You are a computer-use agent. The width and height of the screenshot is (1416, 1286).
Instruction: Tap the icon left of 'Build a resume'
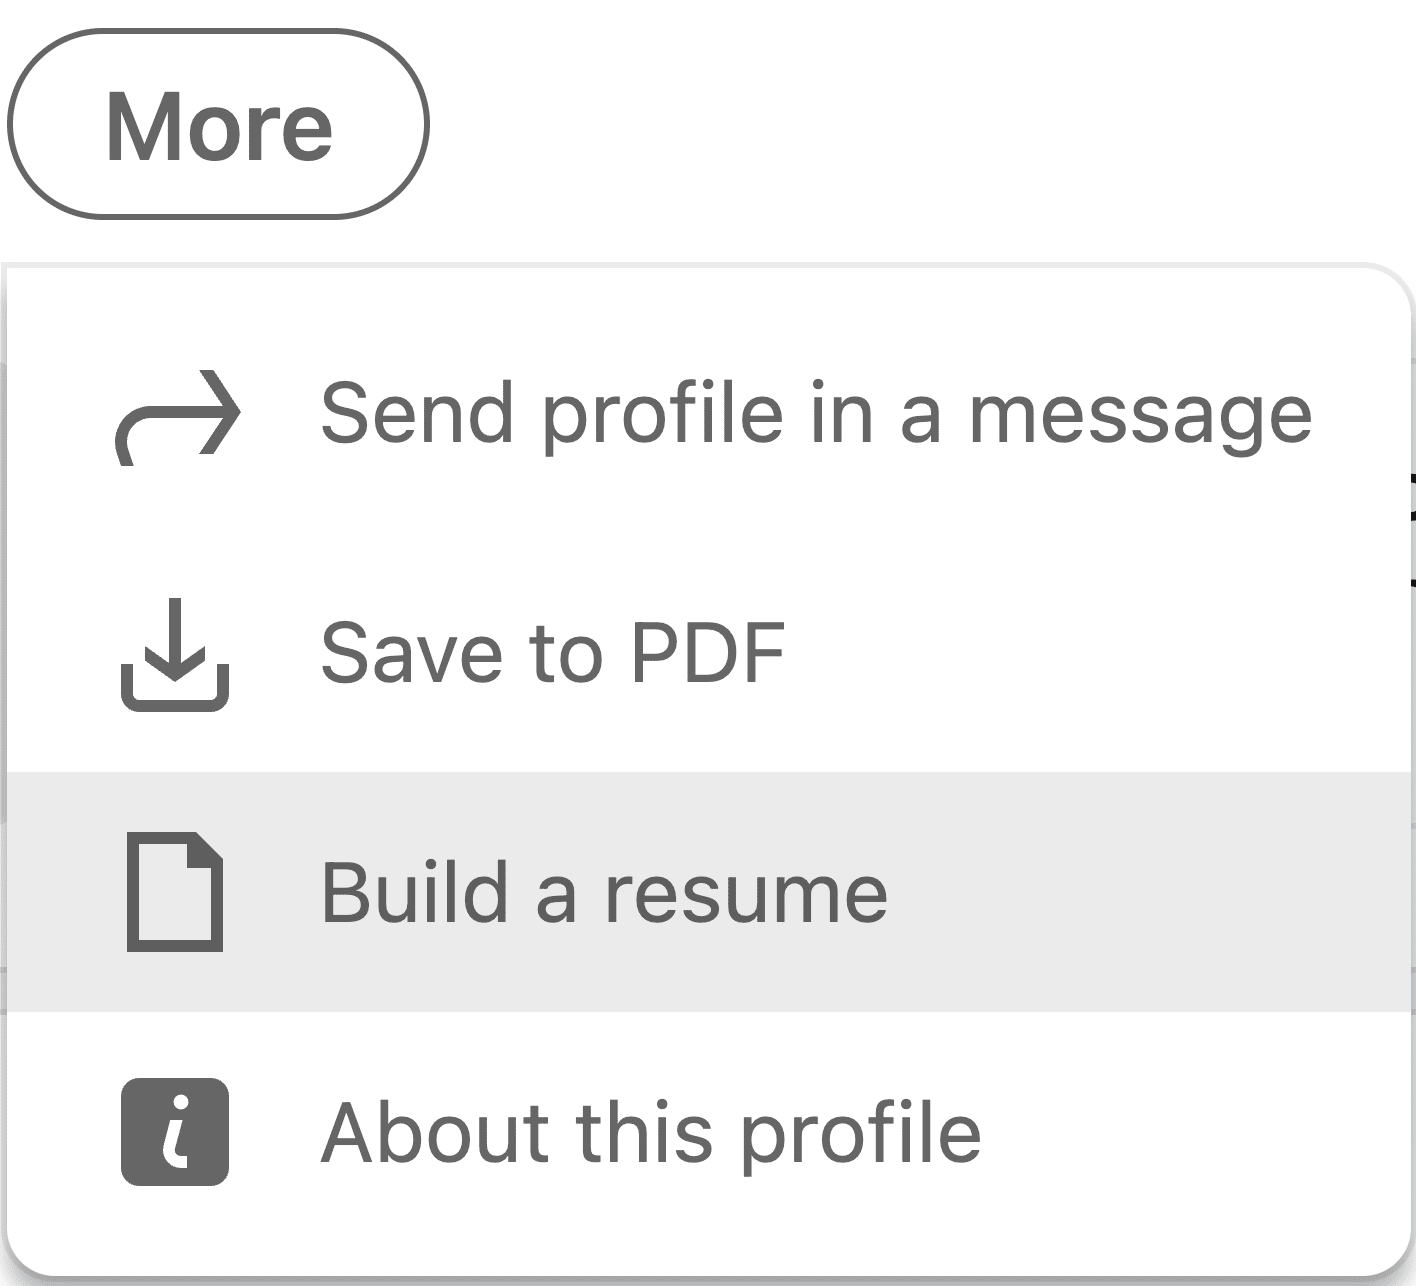pos(175,891)
